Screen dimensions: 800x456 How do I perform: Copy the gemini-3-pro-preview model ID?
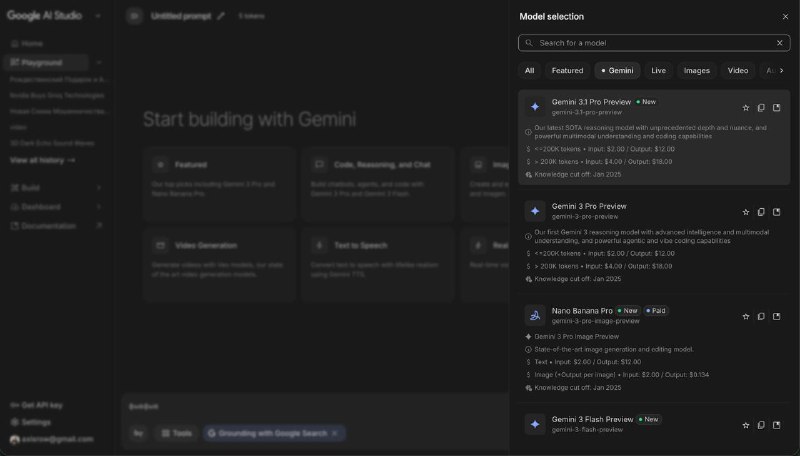tap(761, 212)
